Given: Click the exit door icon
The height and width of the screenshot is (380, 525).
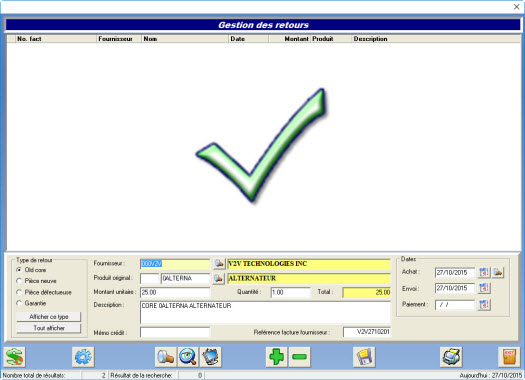Looking at the screenshot, I should pyautogui.click(x=509, y=357).
